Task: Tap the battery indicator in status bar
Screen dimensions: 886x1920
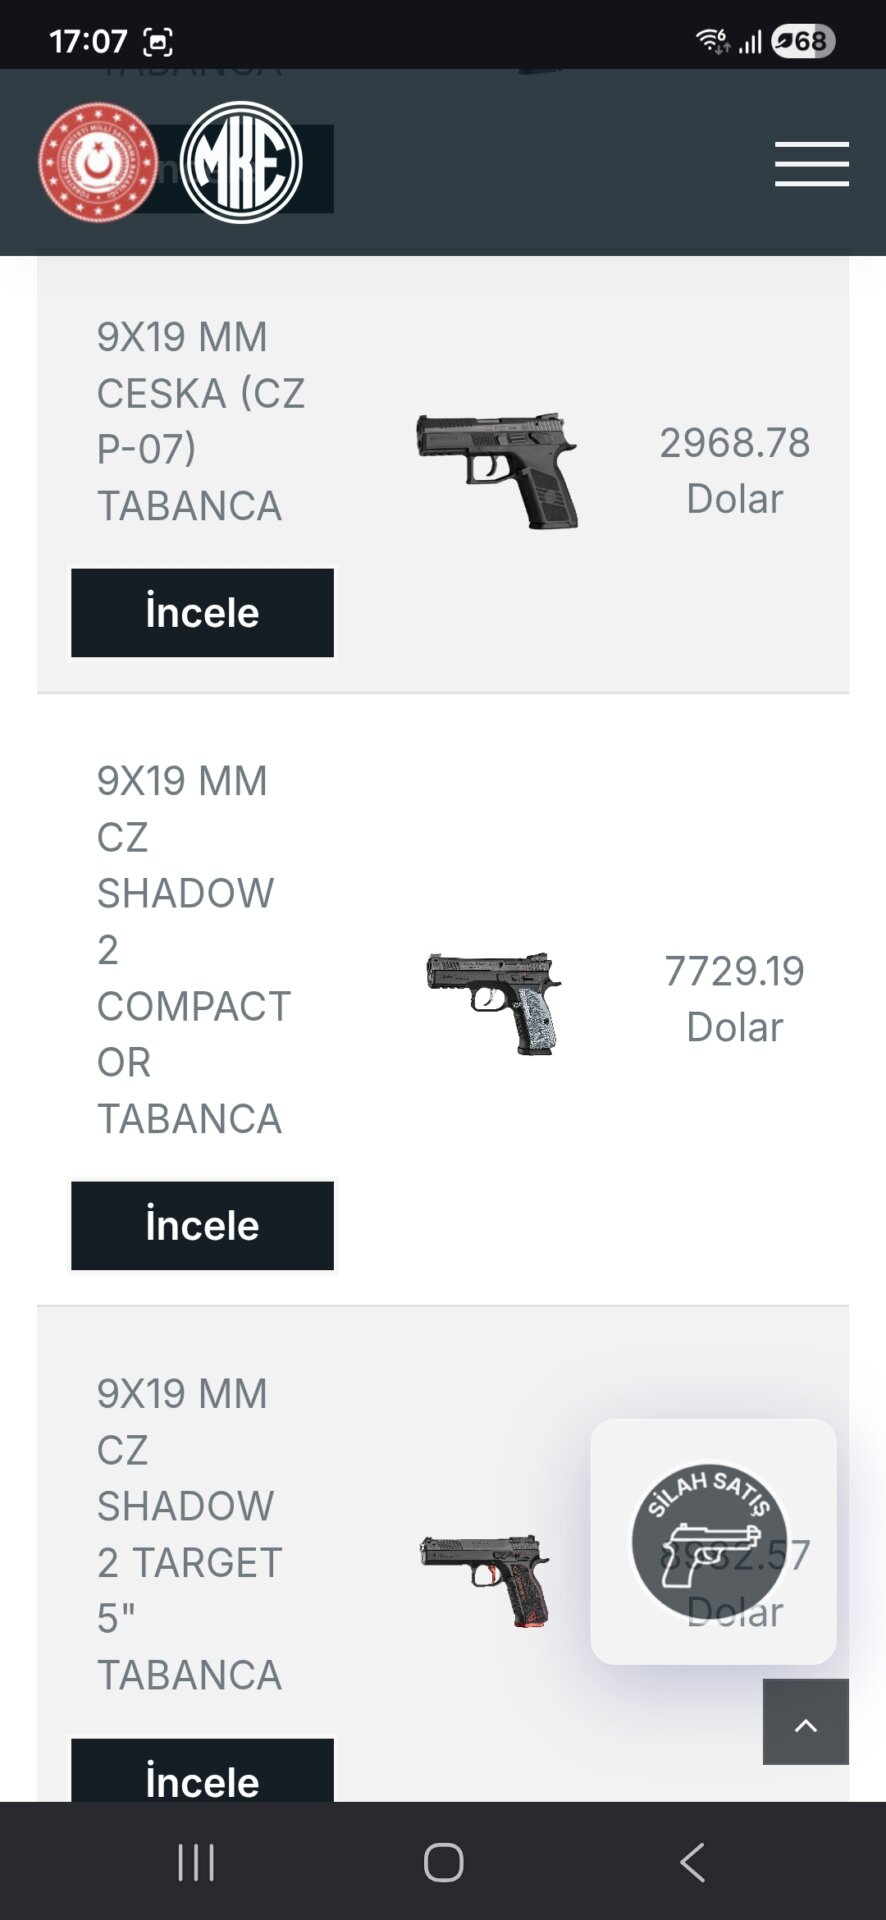Action: [x=803, y=41]
